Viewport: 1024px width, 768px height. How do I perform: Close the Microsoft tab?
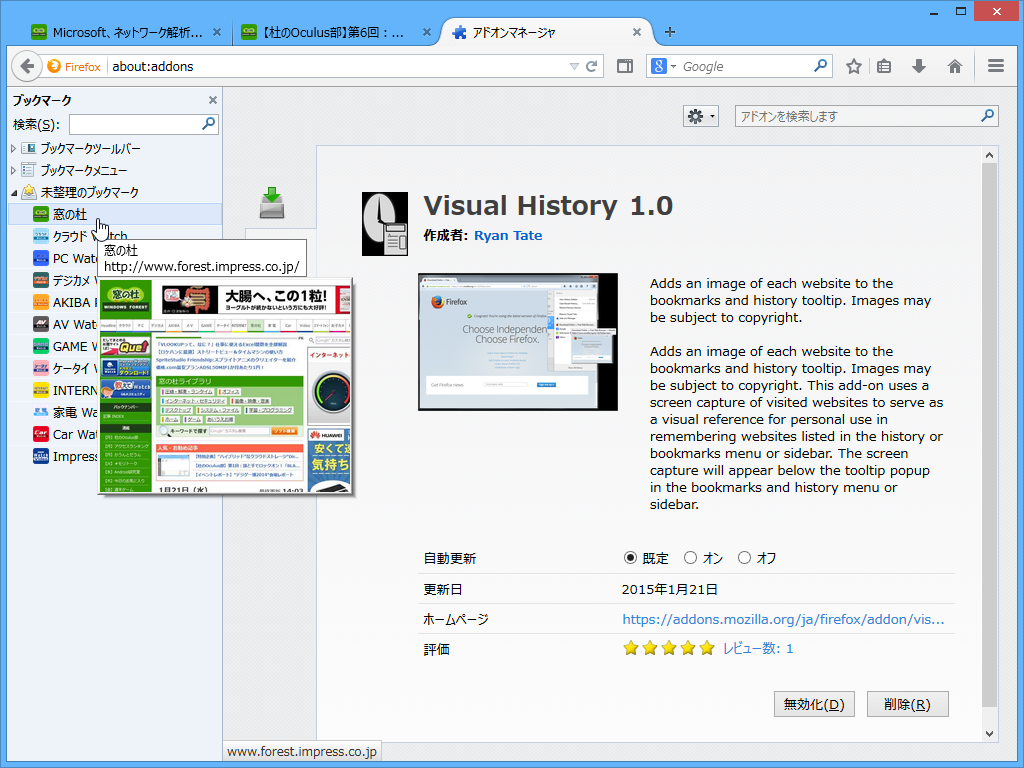(217, 32)
